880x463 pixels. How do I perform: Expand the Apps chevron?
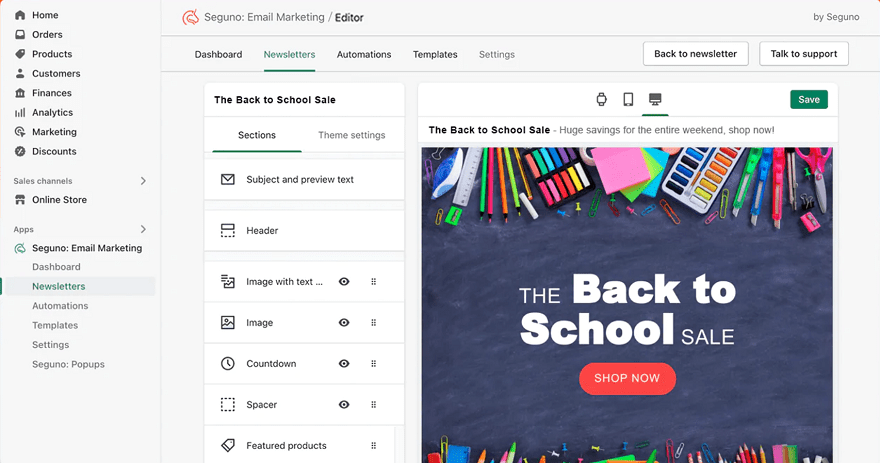click(x=143, y=229)
